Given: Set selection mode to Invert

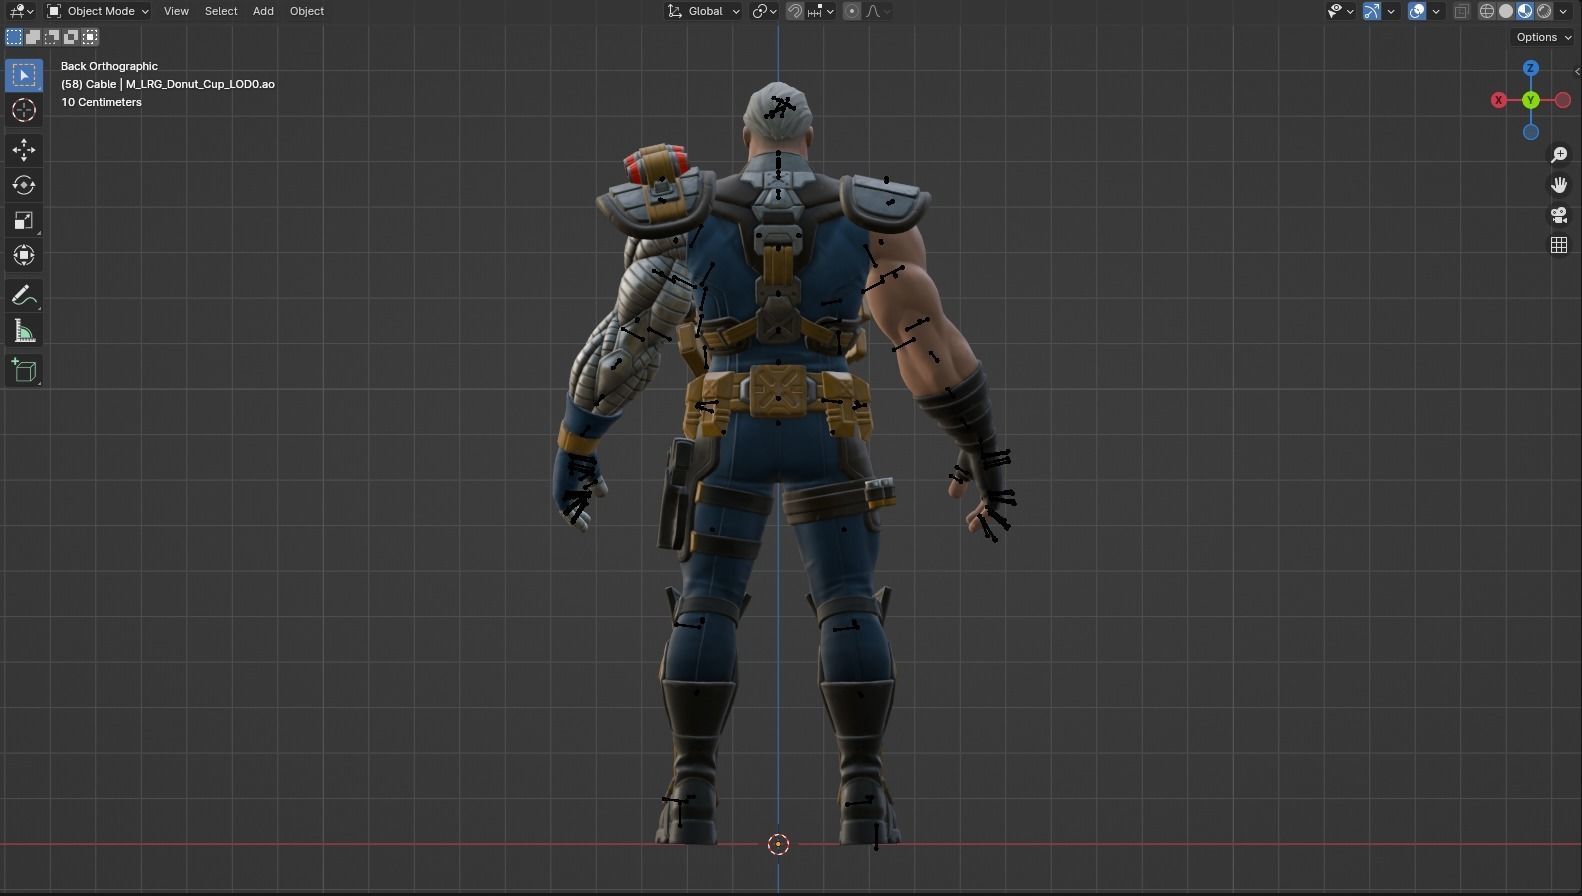Looking at the screenshot, I should pos(71,37).
